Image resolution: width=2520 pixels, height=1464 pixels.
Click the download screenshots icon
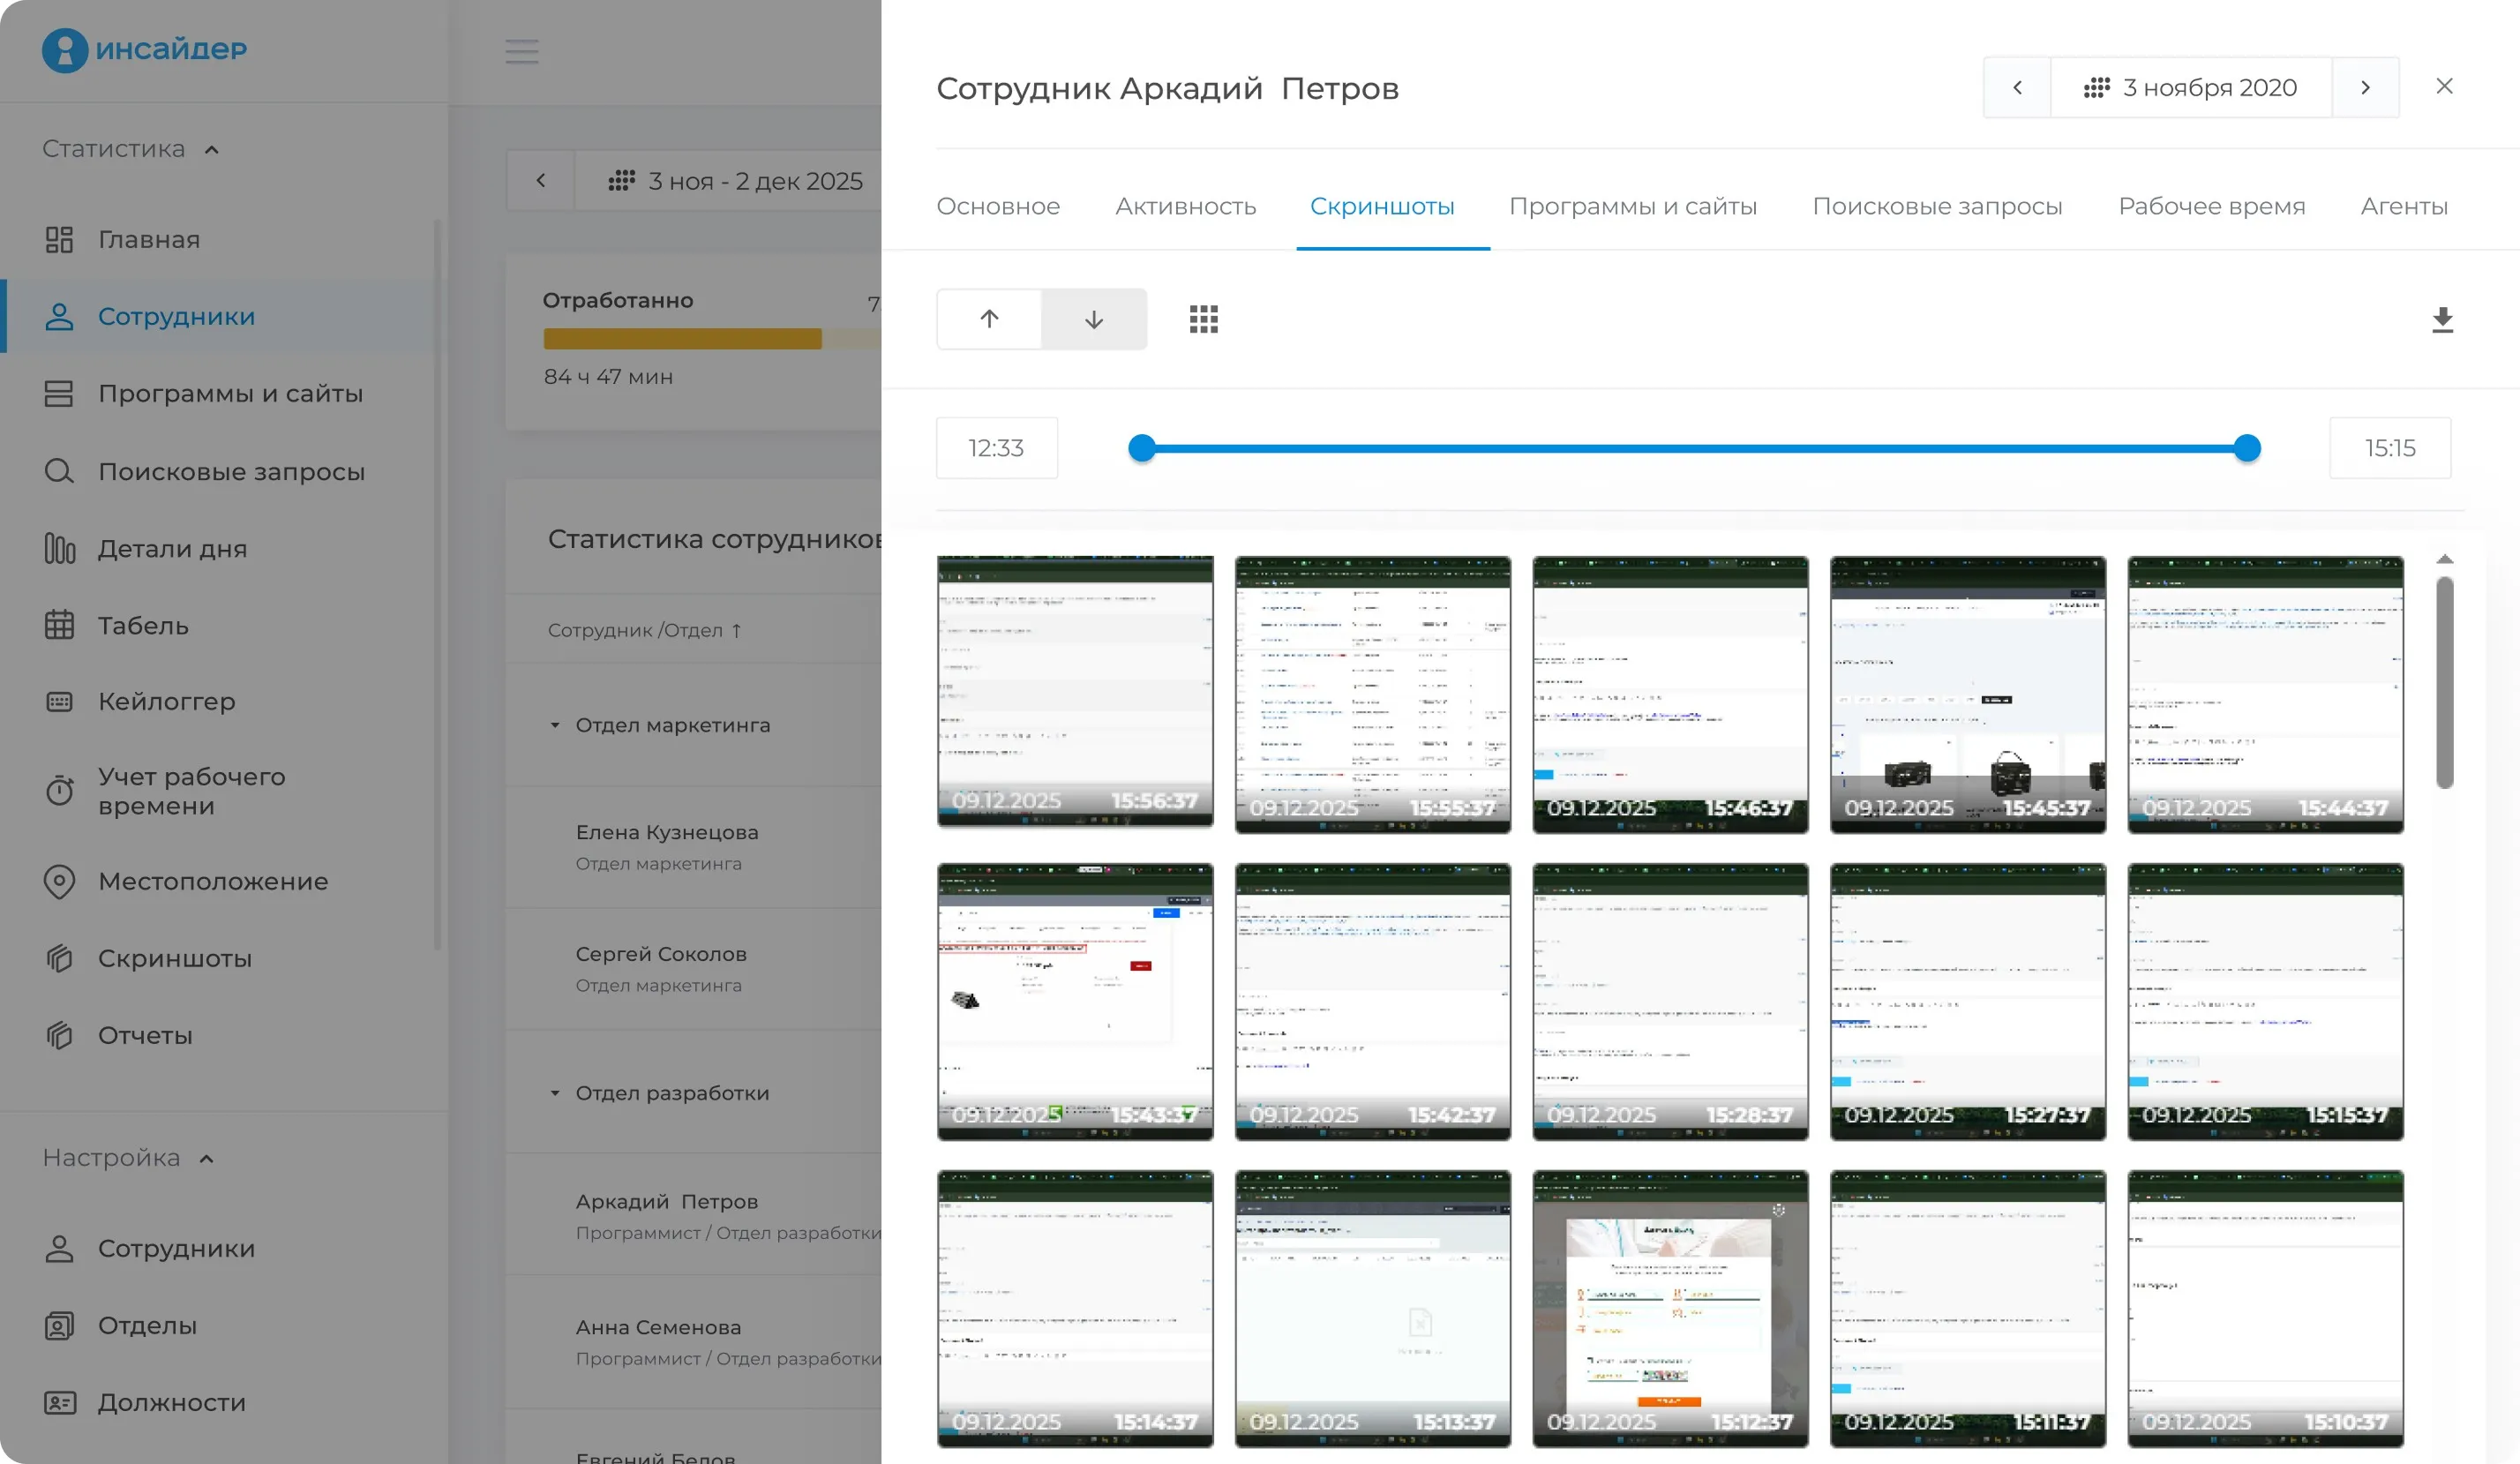pos(2442,320)
